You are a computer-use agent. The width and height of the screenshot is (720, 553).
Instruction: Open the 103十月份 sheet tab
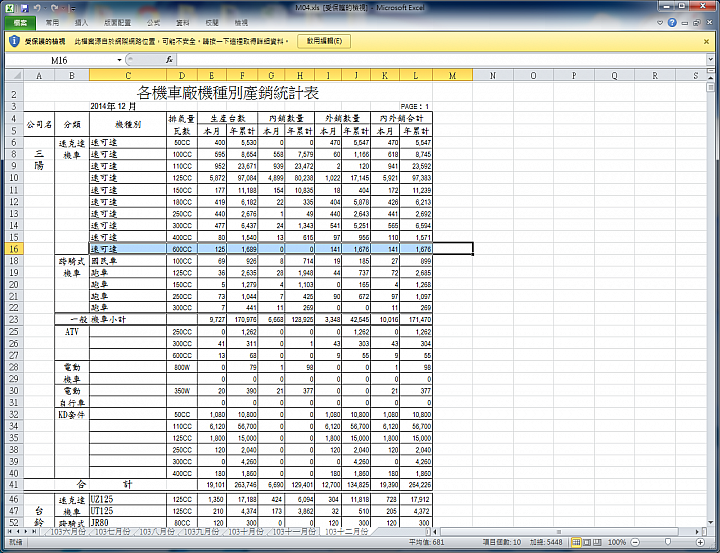point(246,531)
